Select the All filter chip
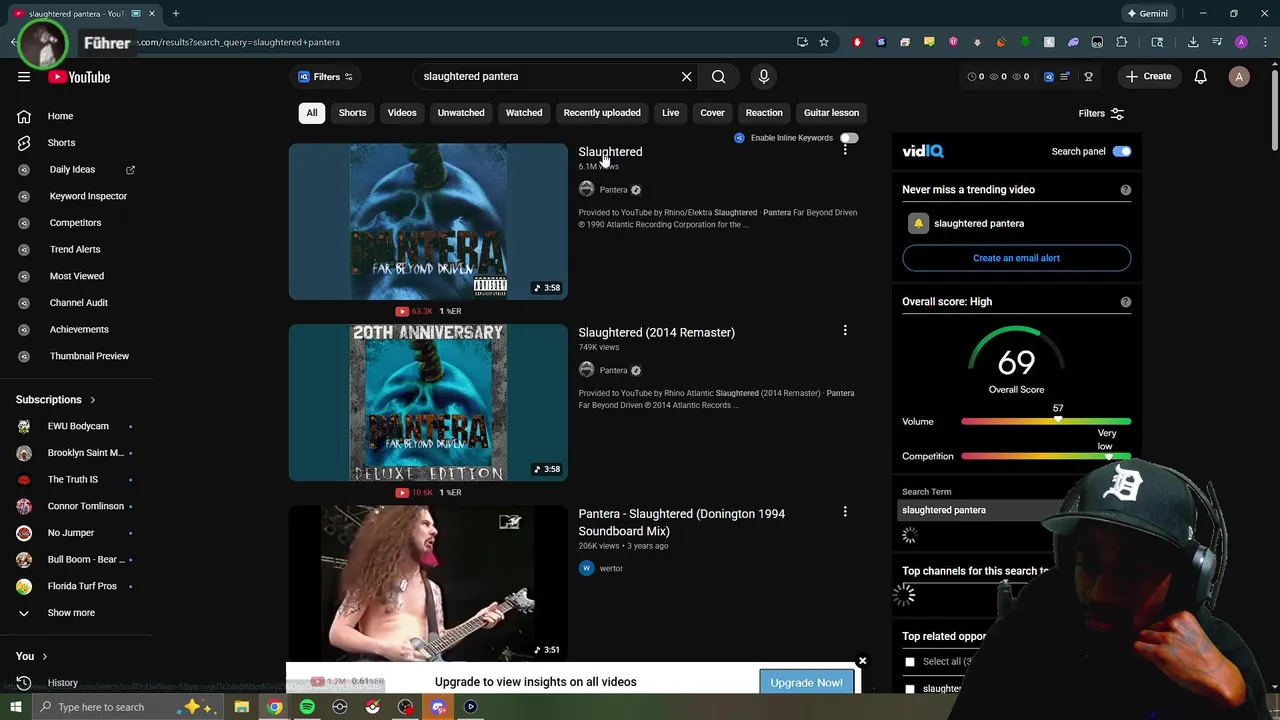 [312, 113]
